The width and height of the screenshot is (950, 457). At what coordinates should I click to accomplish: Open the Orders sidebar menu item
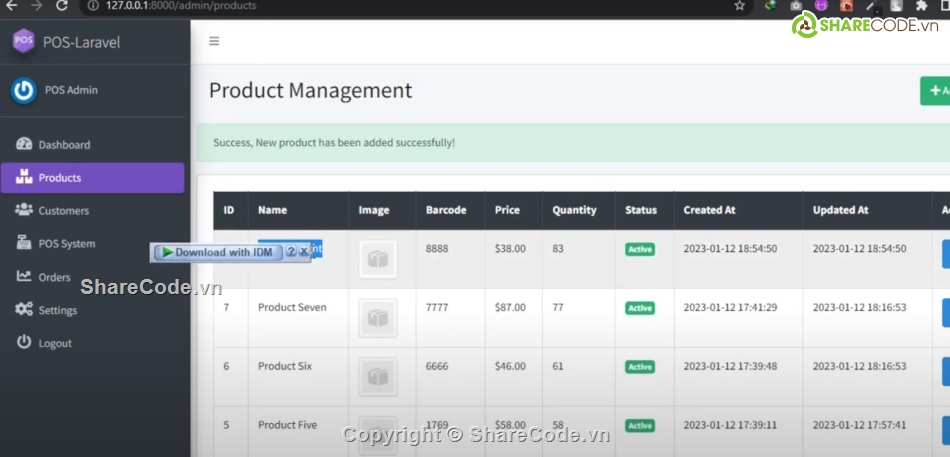(x=54, y=277)
